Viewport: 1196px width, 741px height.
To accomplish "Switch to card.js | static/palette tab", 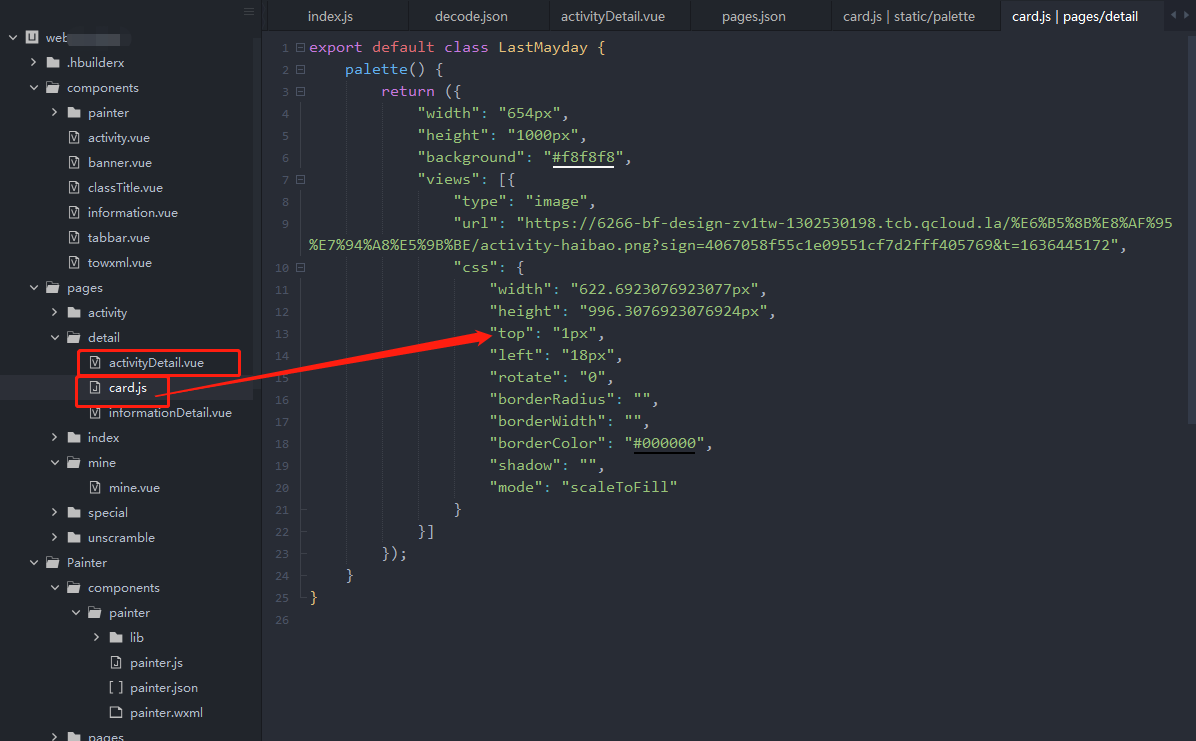I will point(909,16).
